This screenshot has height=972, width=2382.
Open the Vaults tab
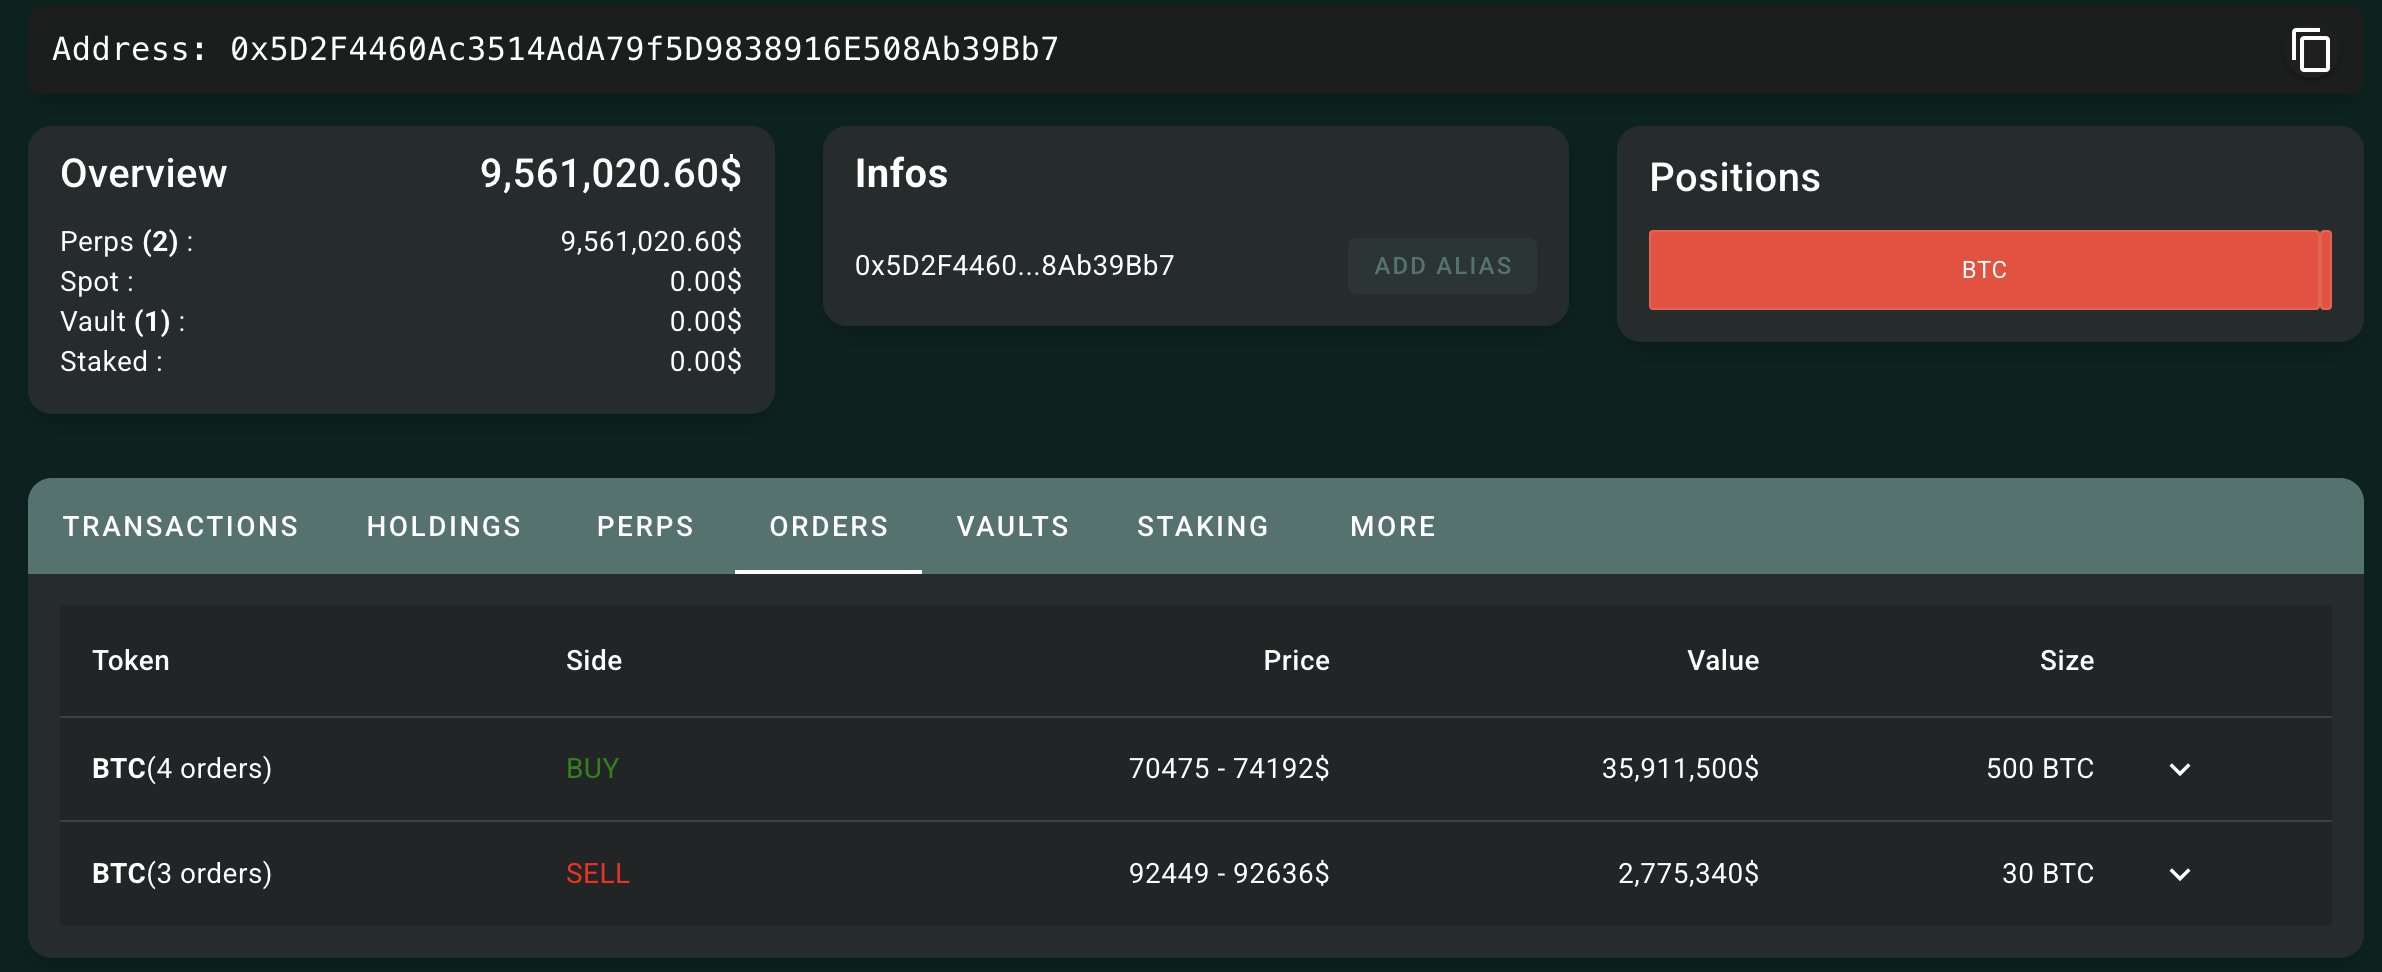[1013, 526]
